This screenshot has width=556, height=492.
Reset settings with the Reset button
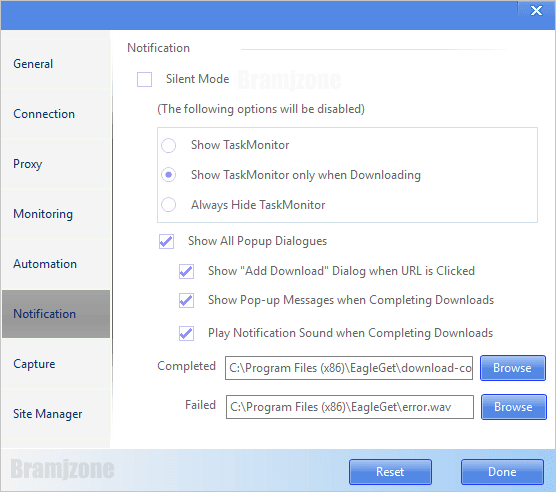tap(390, 472)
